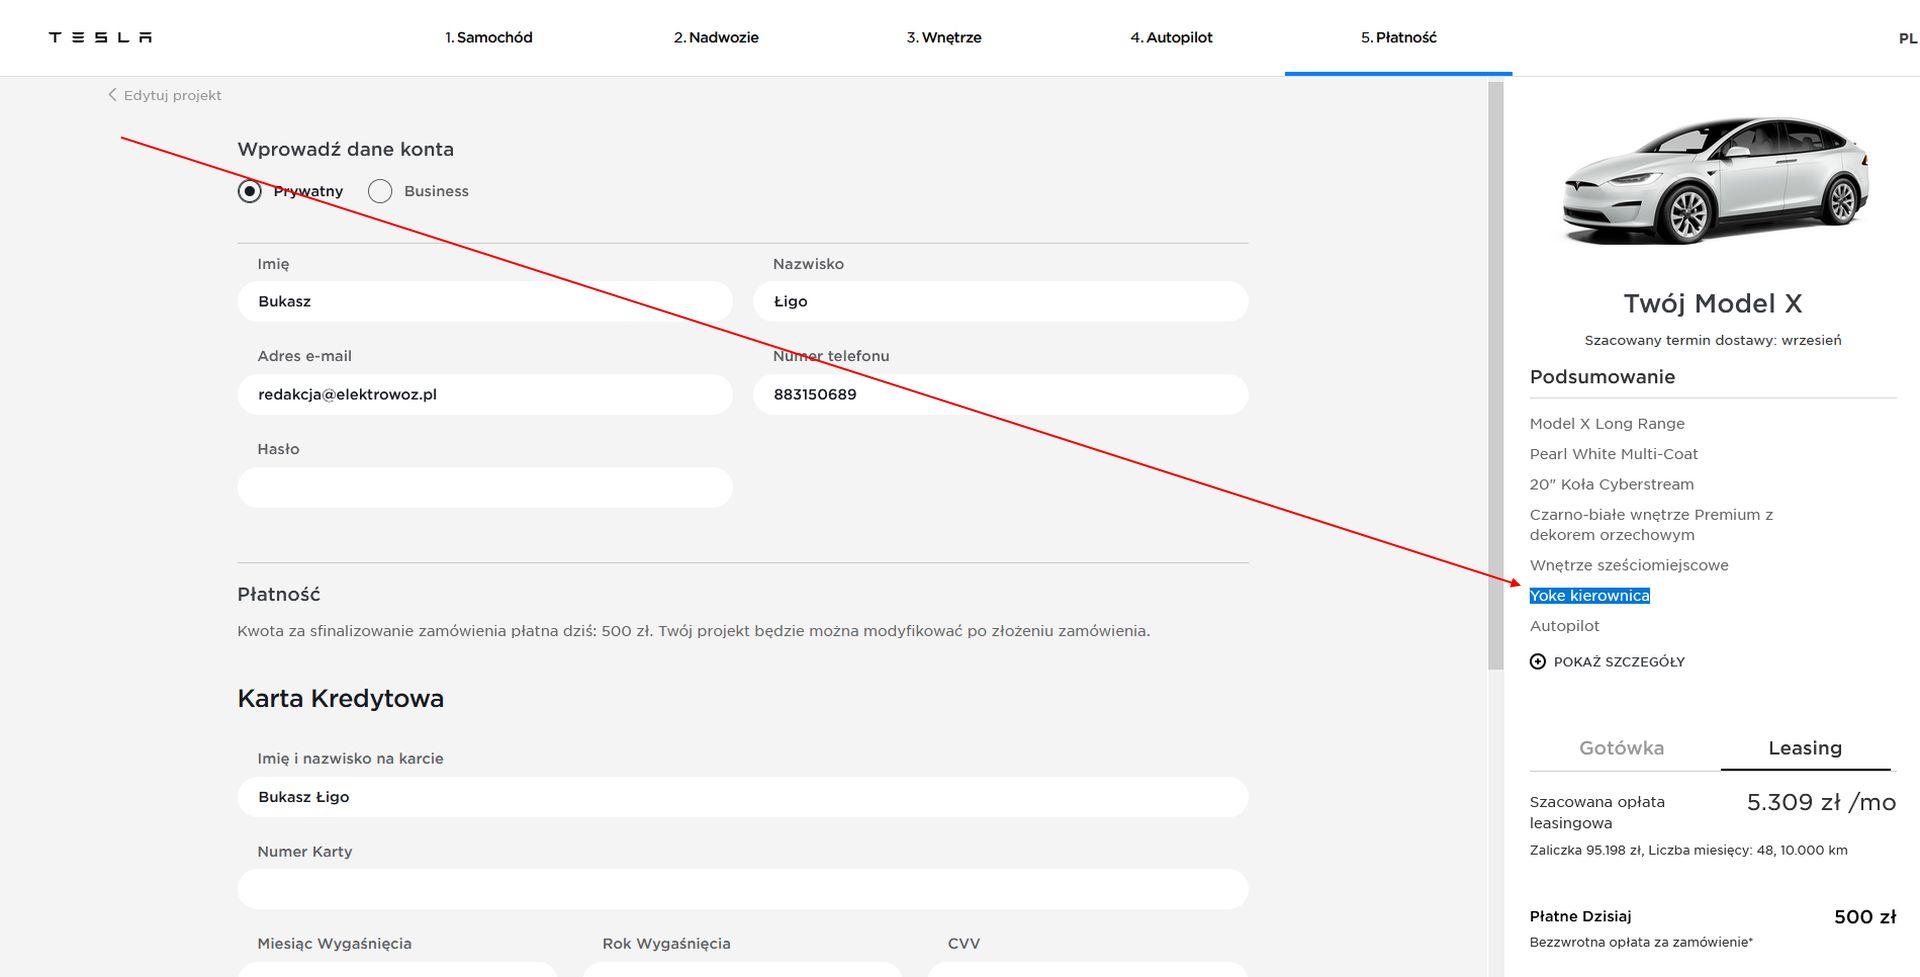Click the vertical page scrollbar

pyautogui.click(x=1496, y=375)
